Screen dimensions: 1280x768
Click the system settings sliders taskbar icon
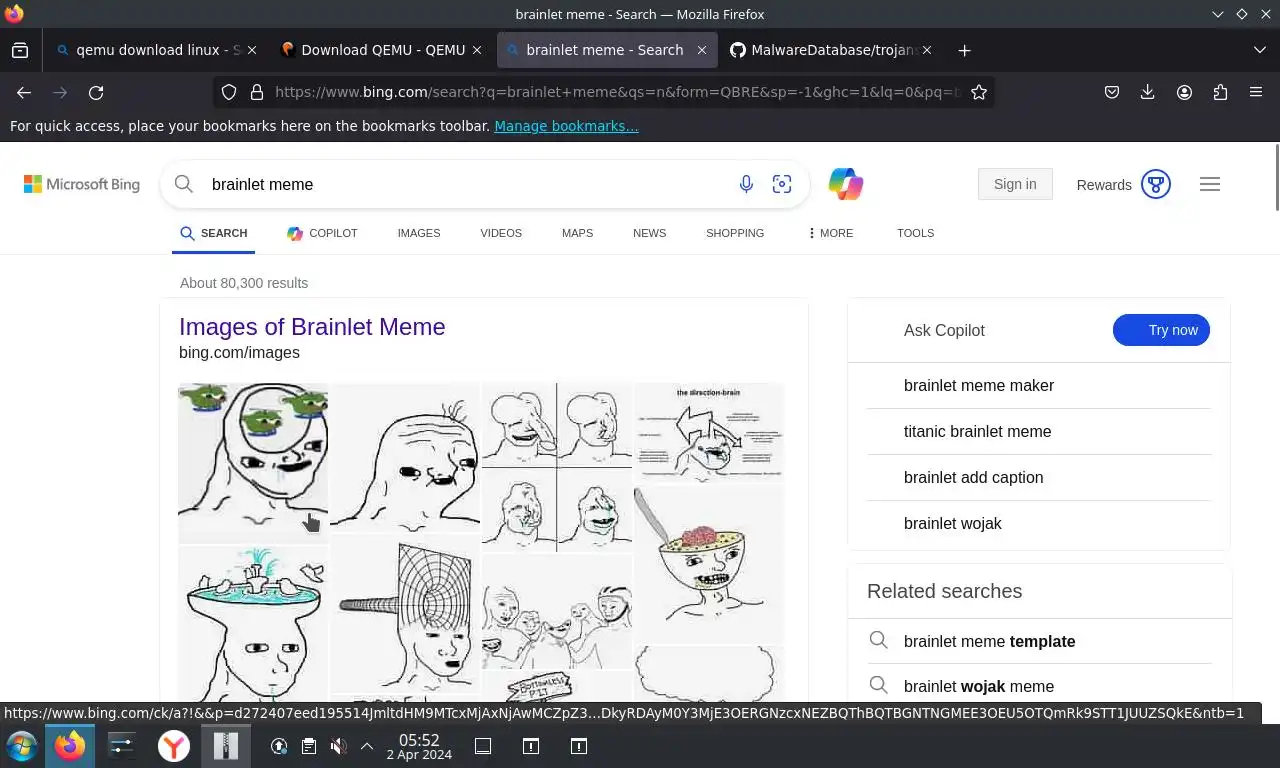(121, 746)
